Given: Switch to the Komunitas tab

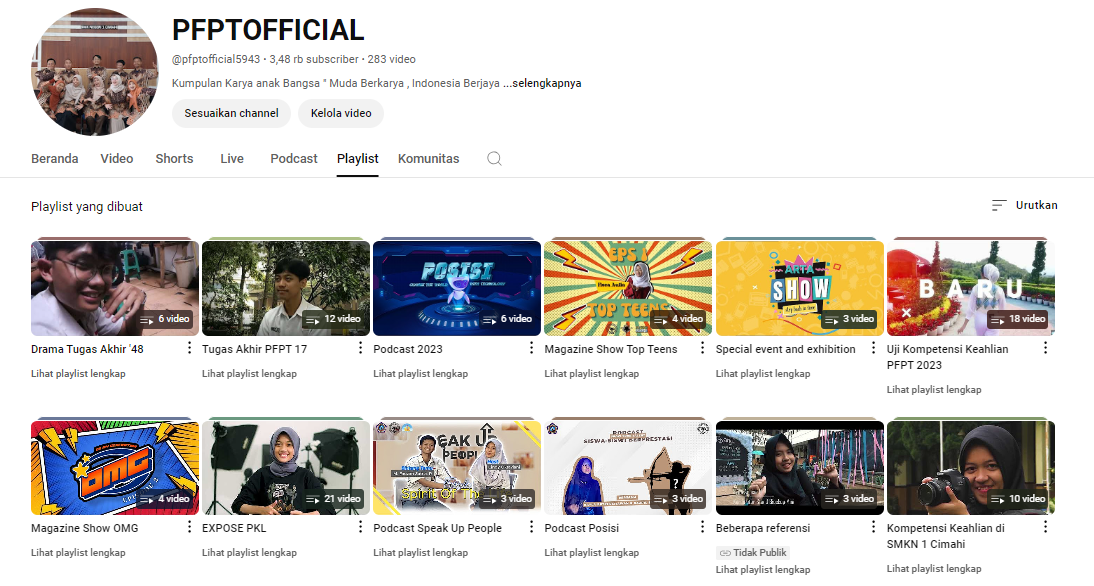Looking at the screenshot, I should (x=428, y=158).
